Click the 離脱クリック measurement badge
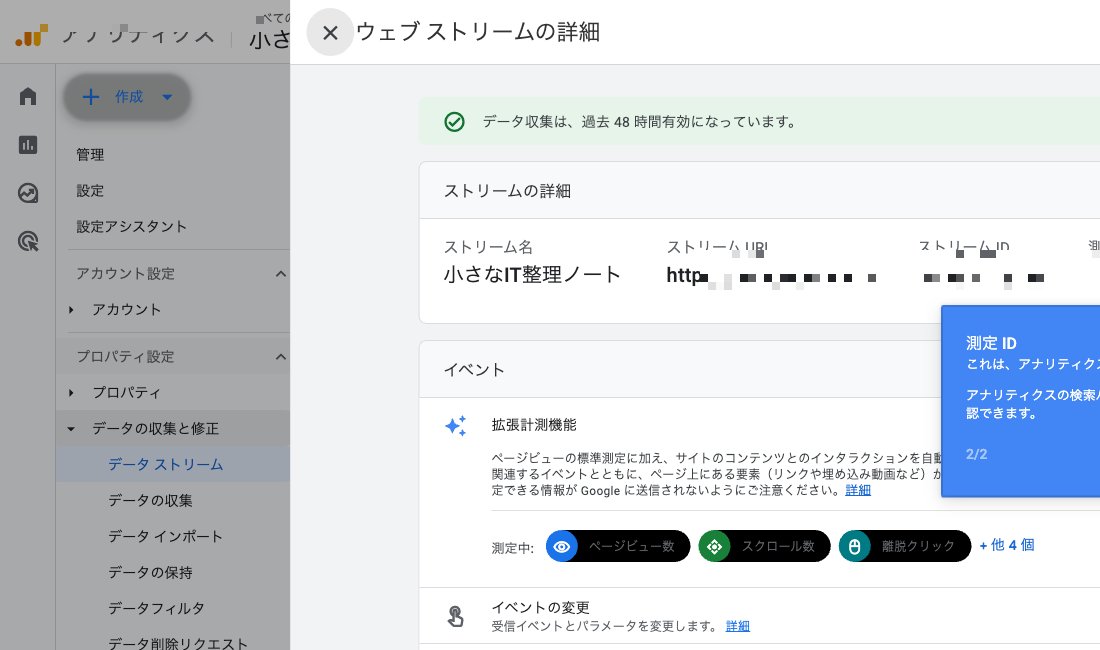 click(x=904, y=546)
